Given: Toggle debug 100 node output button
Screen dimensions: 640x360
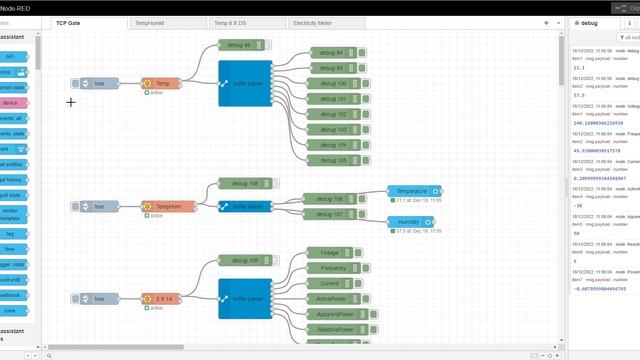Looking at the screenshot, I should [x=366, y=84].
